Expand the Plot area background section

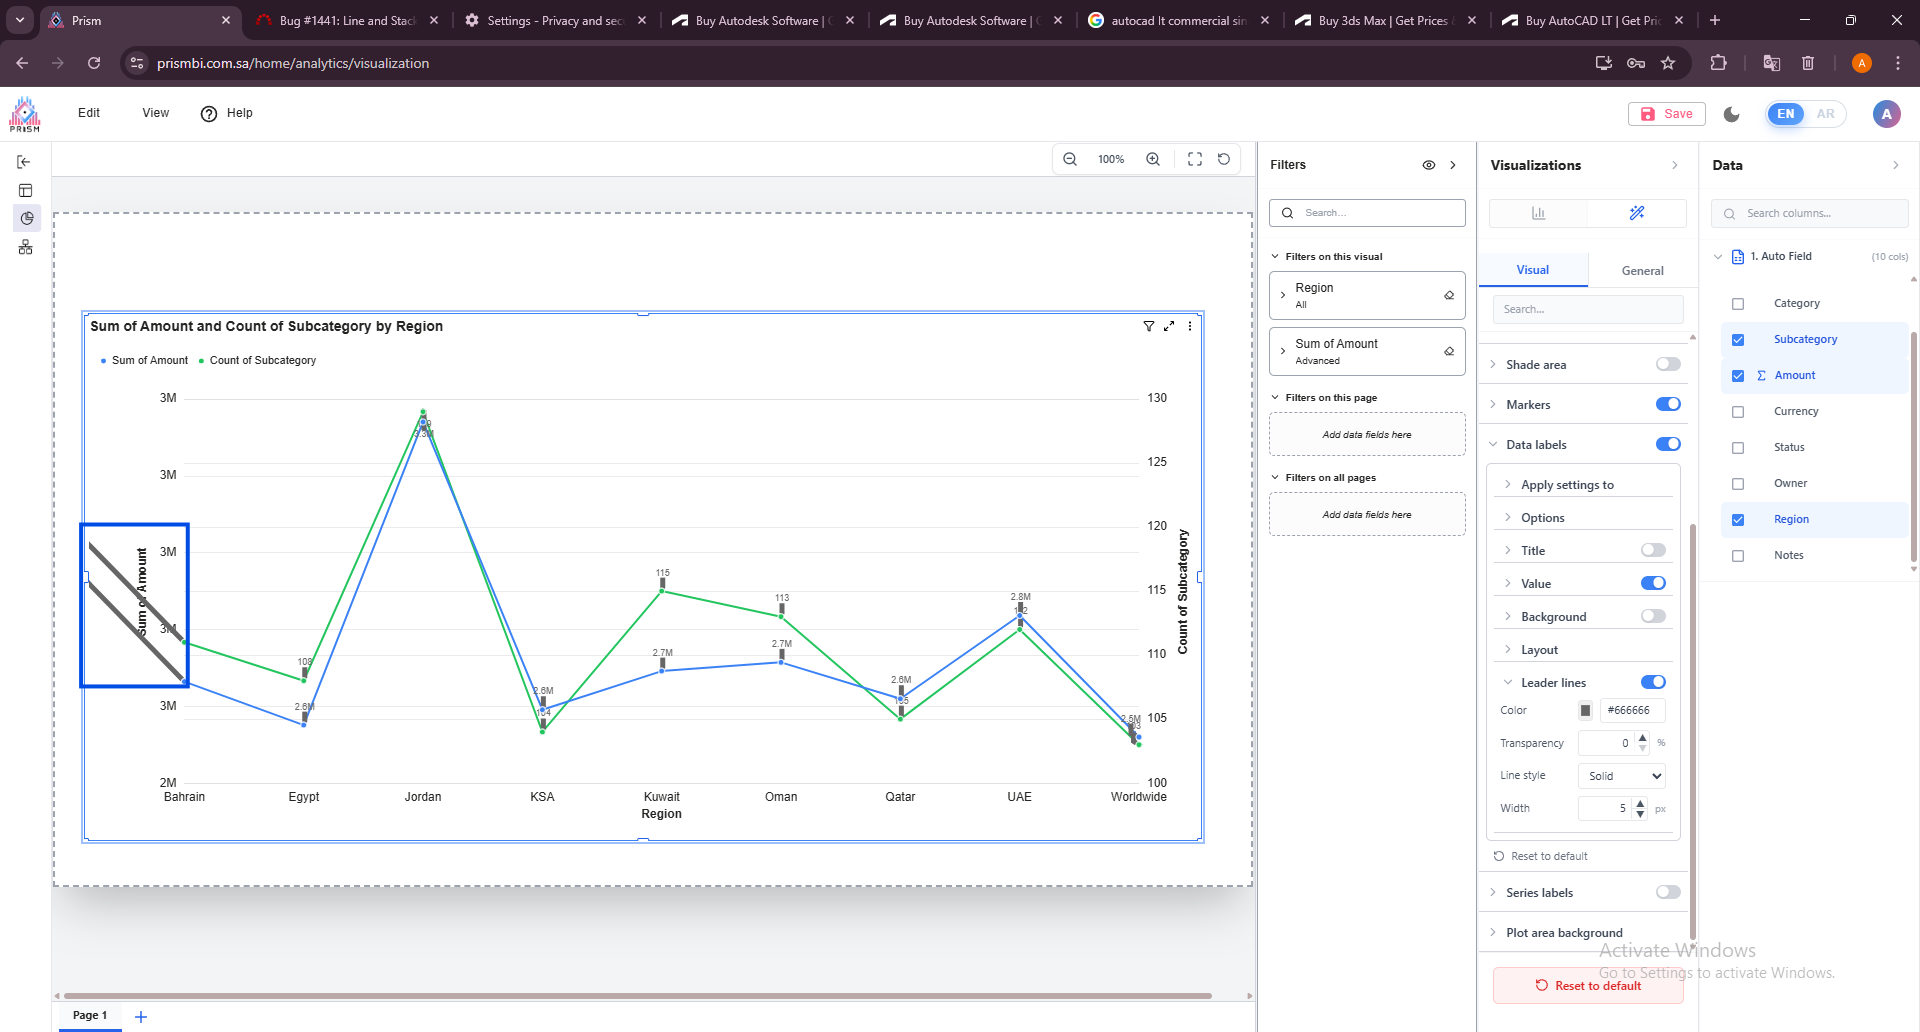[x=1564, y=933]
